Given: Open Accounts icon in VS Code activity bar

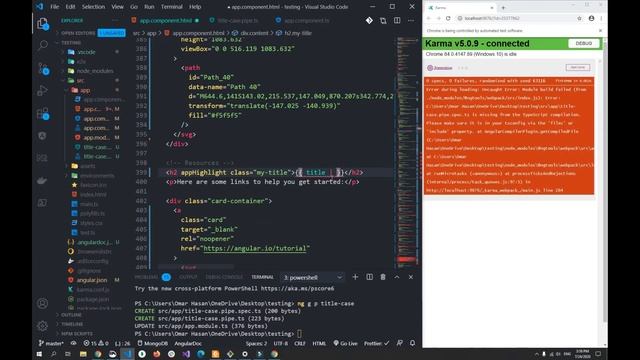Looking at the screenshot, I should [42, 303].
